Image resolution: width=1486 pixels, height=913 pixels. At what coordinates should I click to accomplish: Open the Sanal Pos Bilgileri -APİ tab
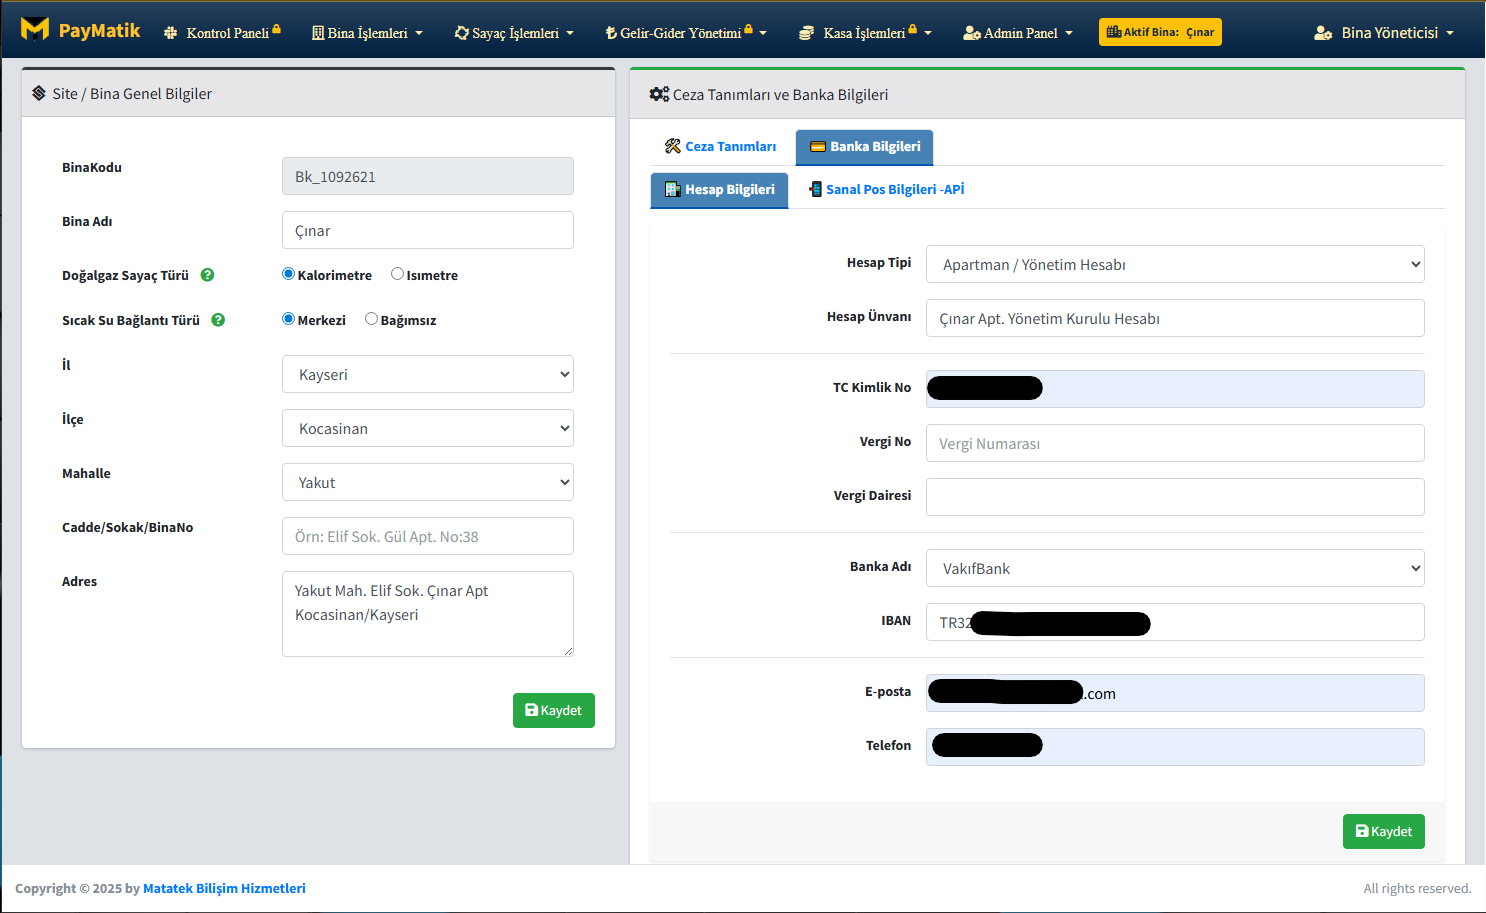click(x=886, y=189)
